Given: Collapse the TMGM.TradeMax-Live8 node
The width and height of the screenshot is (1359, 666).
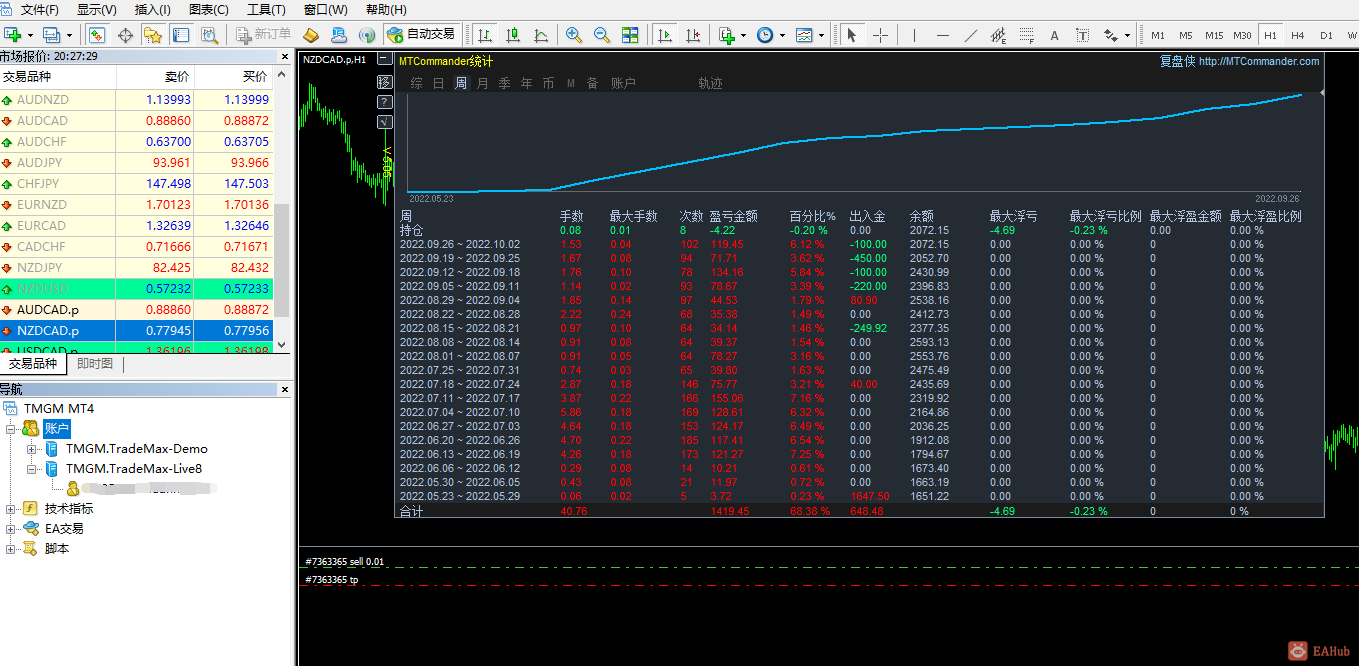Looking at the screenshot, I should pyautogui.click(x=32, y=469).
